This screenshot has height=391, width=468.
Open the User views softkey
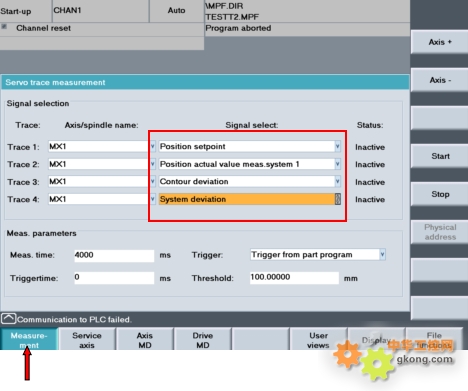[x=318, y=340]
